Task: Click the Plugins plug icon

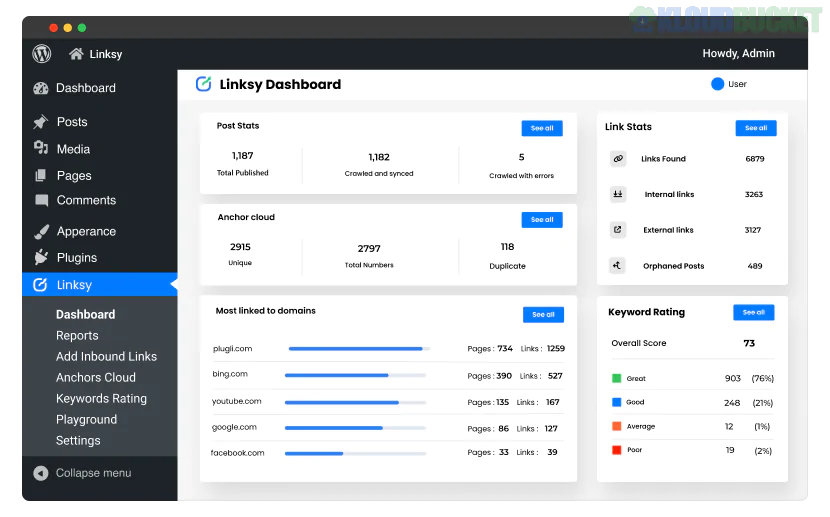Action: [41, 257]
